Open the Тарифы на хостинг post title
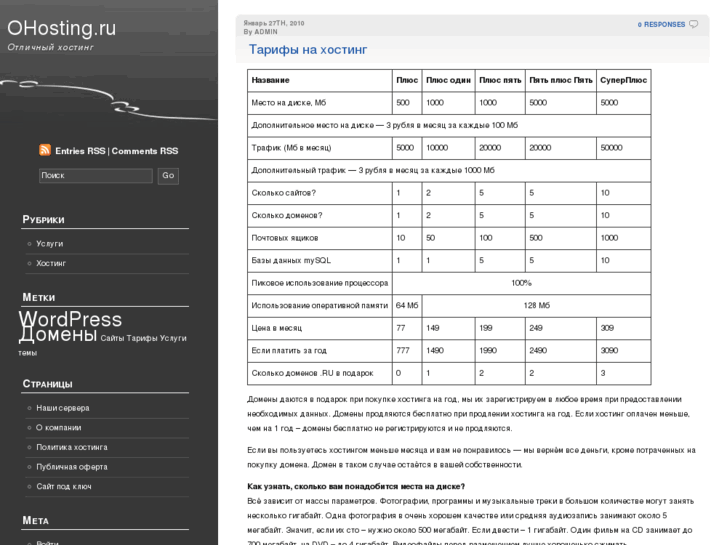 (x=308, y=50)
